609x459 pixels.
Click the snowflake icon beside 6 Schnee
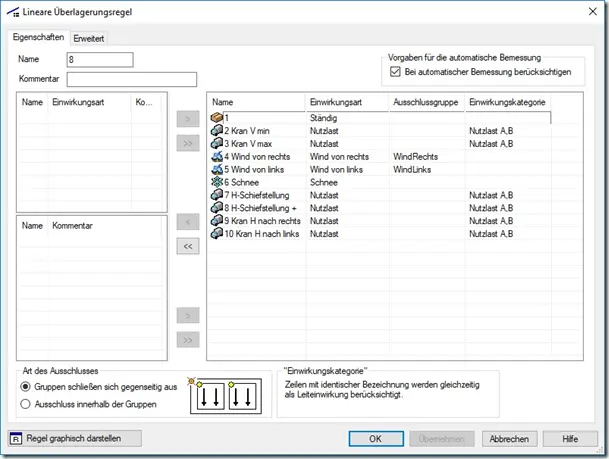click(217, 182)
